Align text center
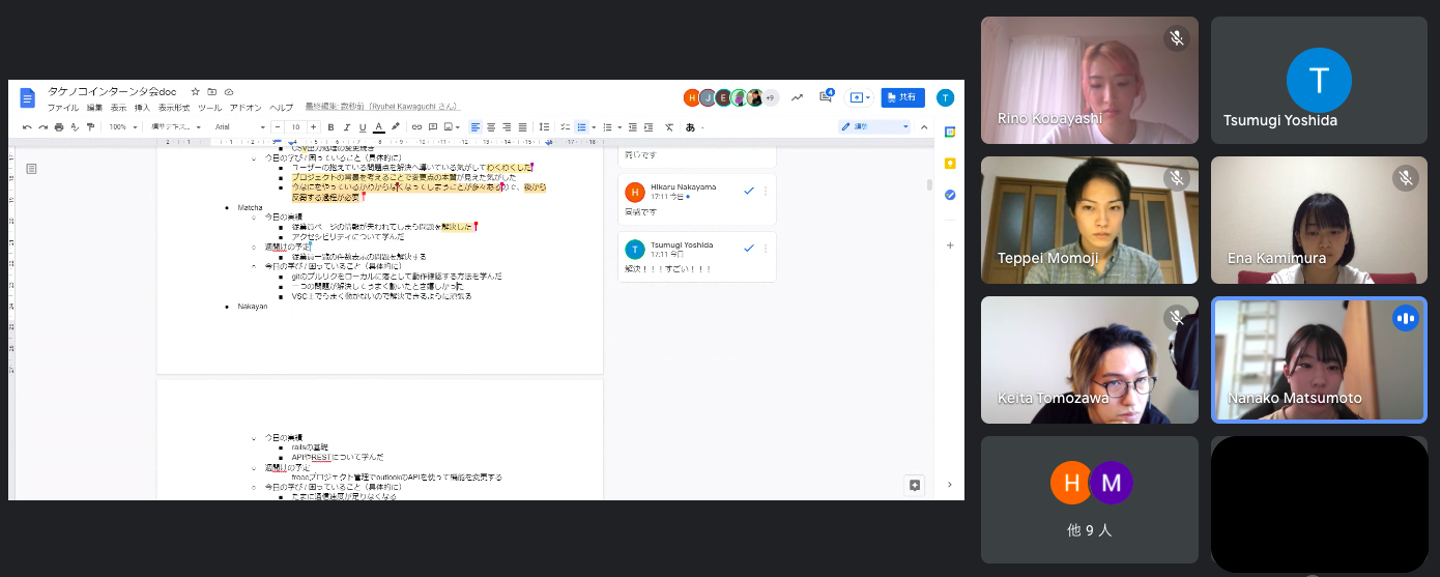Screen dimensions: 1440x577 (491, 127)
